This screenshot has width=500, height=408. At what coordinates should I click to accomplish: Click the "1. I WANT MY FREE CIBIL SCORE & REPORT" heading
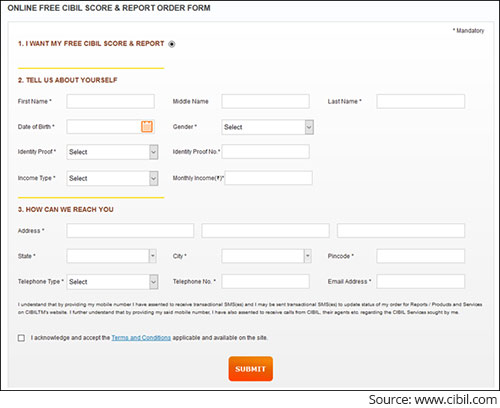(x=91, y=44)
